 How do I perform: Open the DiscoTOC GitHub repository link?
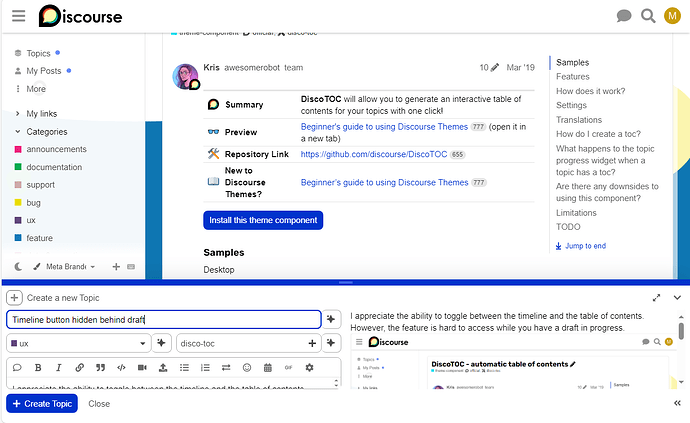tap(374, 154)
